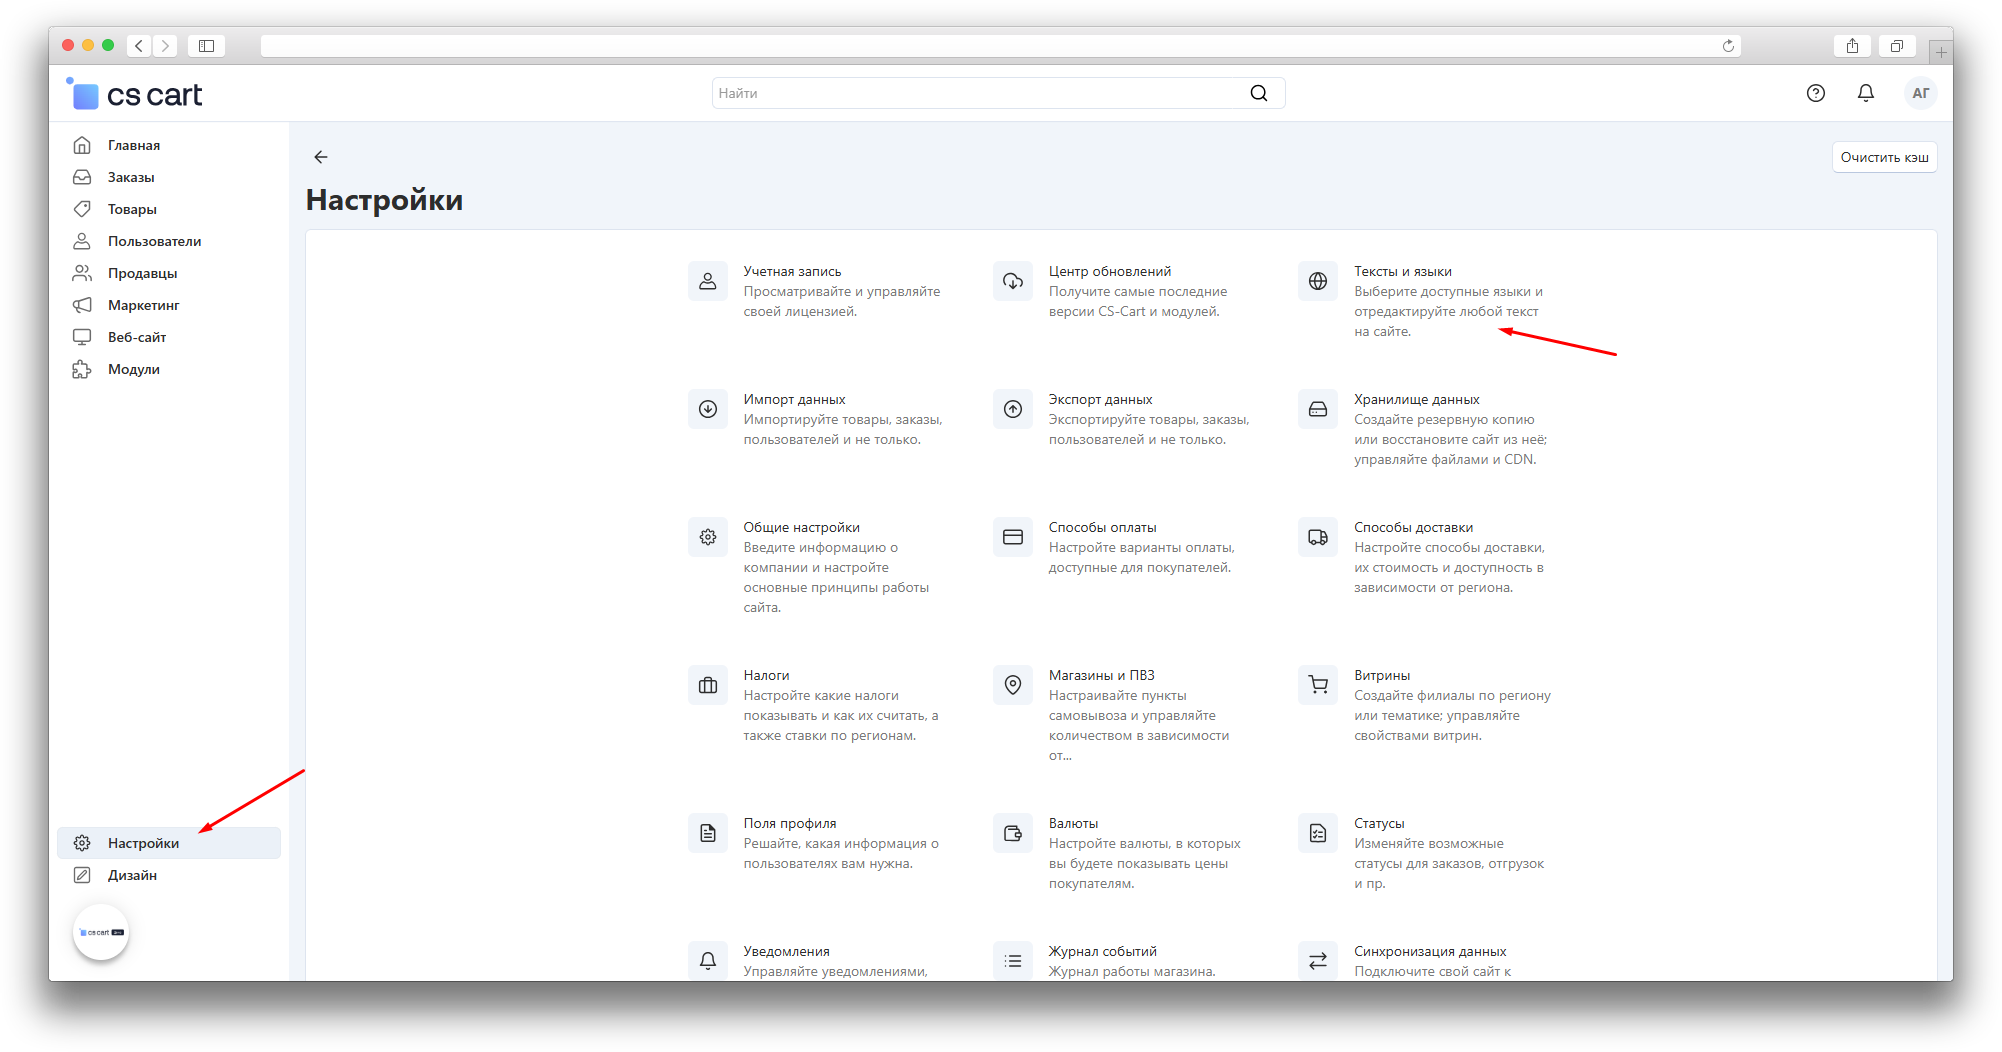Viewport: 2002px width, 1052px height.
Task: Open Модули from the sidebar
Action: tap(133, 369)
